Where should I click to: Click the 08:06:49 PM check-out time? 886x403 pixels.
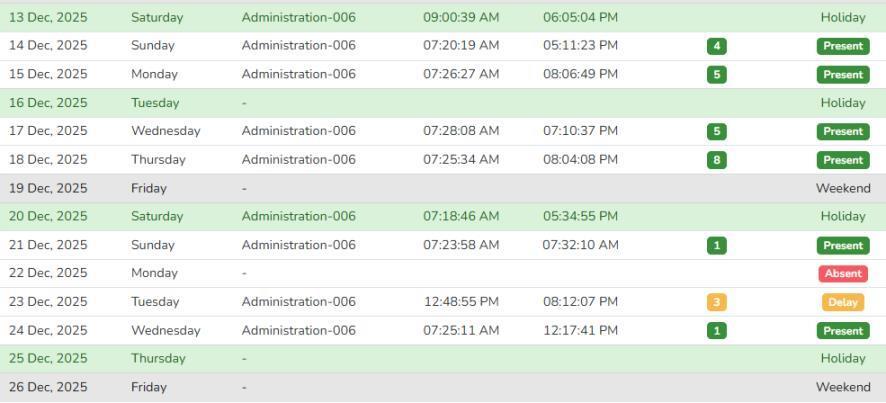pyautogui.click(x=580, y=74)
